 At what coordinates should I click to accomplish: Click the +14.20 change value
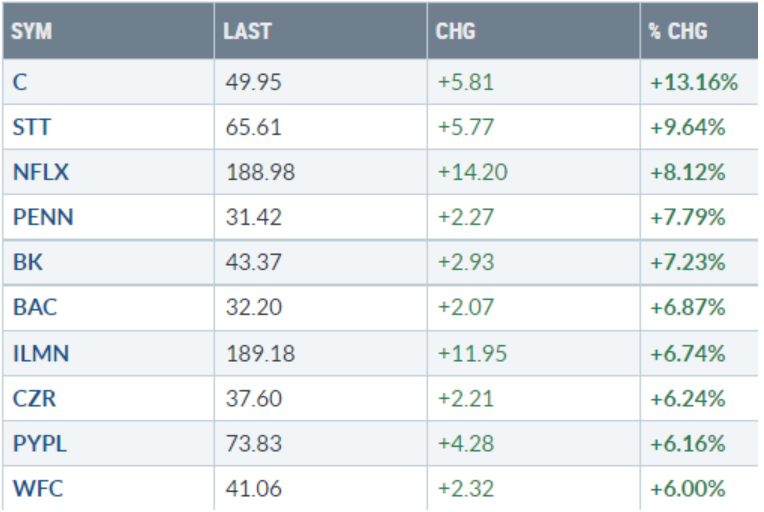click(x=472, y=173)
